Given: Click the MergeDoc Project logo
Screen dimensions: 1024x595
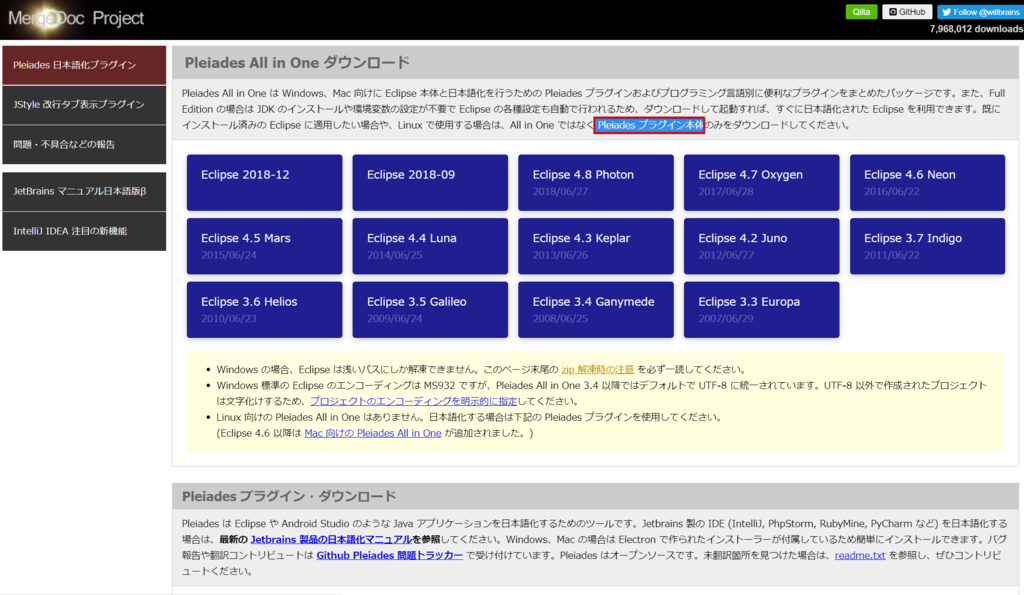Looking at the screenshot, I should (76, 18).
